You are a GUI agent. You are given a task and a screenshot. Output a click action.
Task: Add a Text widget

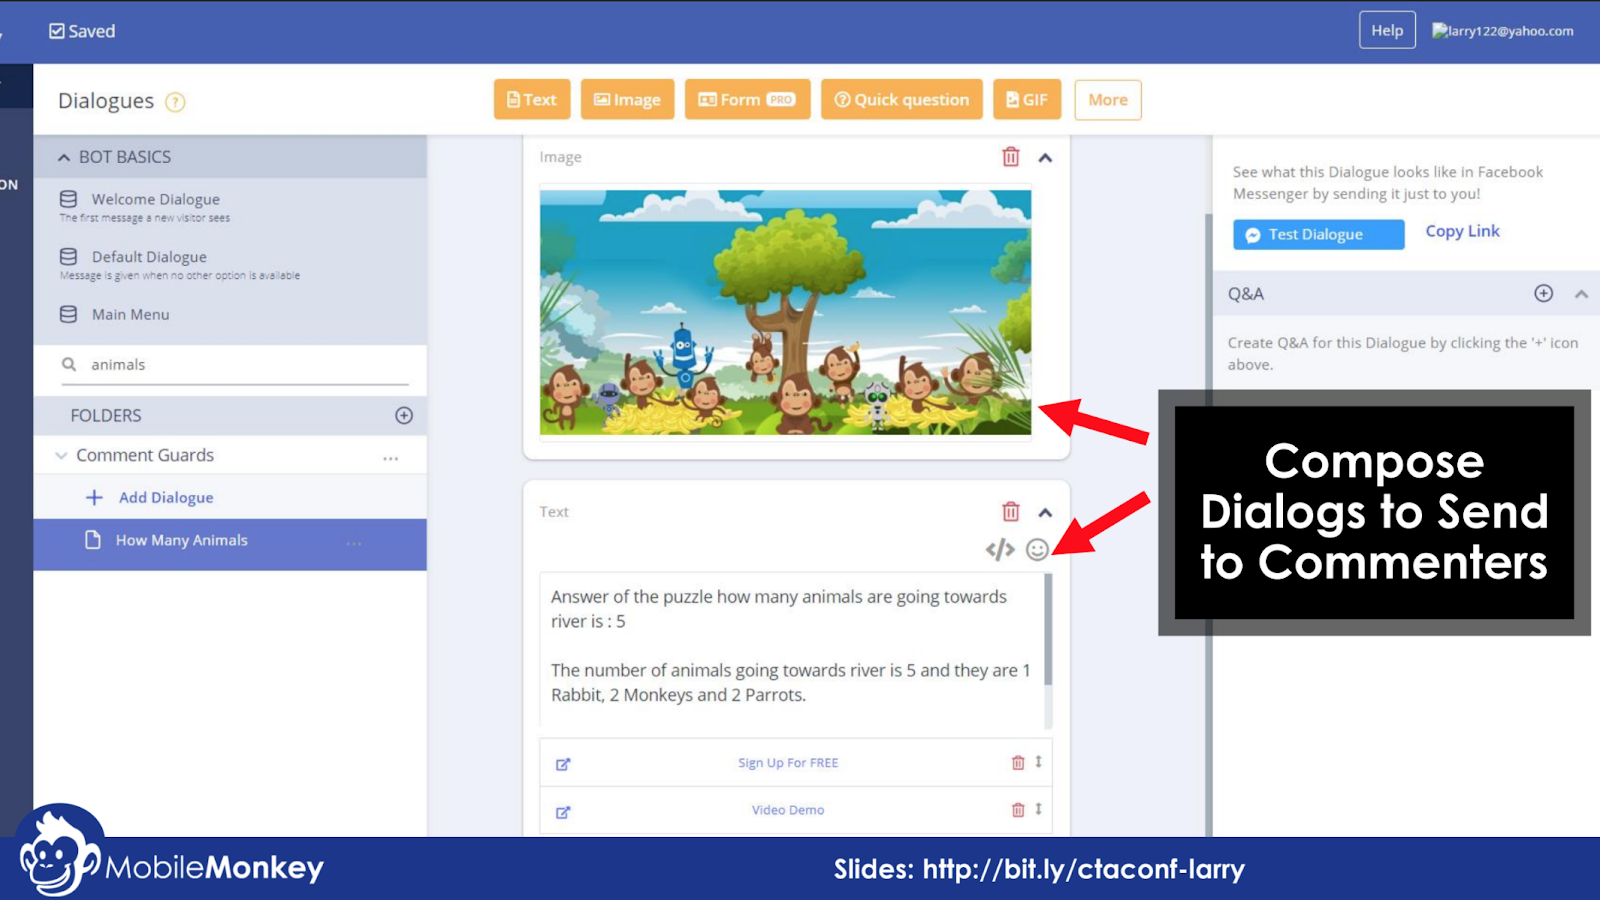click(532, 100)
